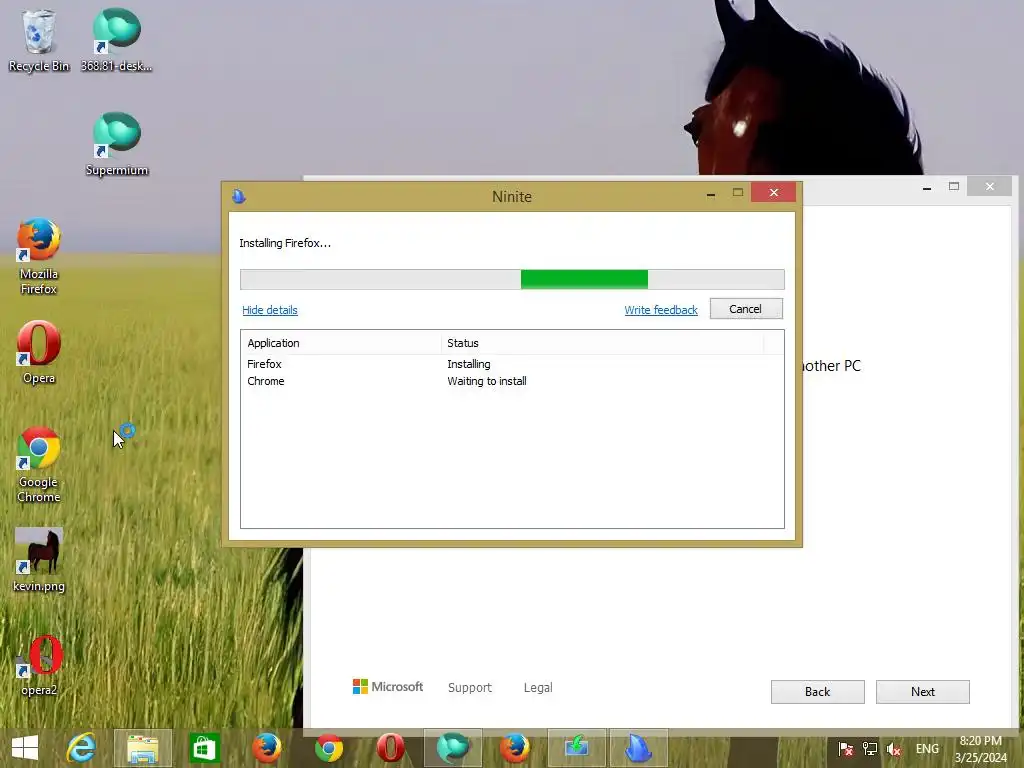Click the Write feedback link
Viewport: 1024px width, 768px height.
point(661,310)
